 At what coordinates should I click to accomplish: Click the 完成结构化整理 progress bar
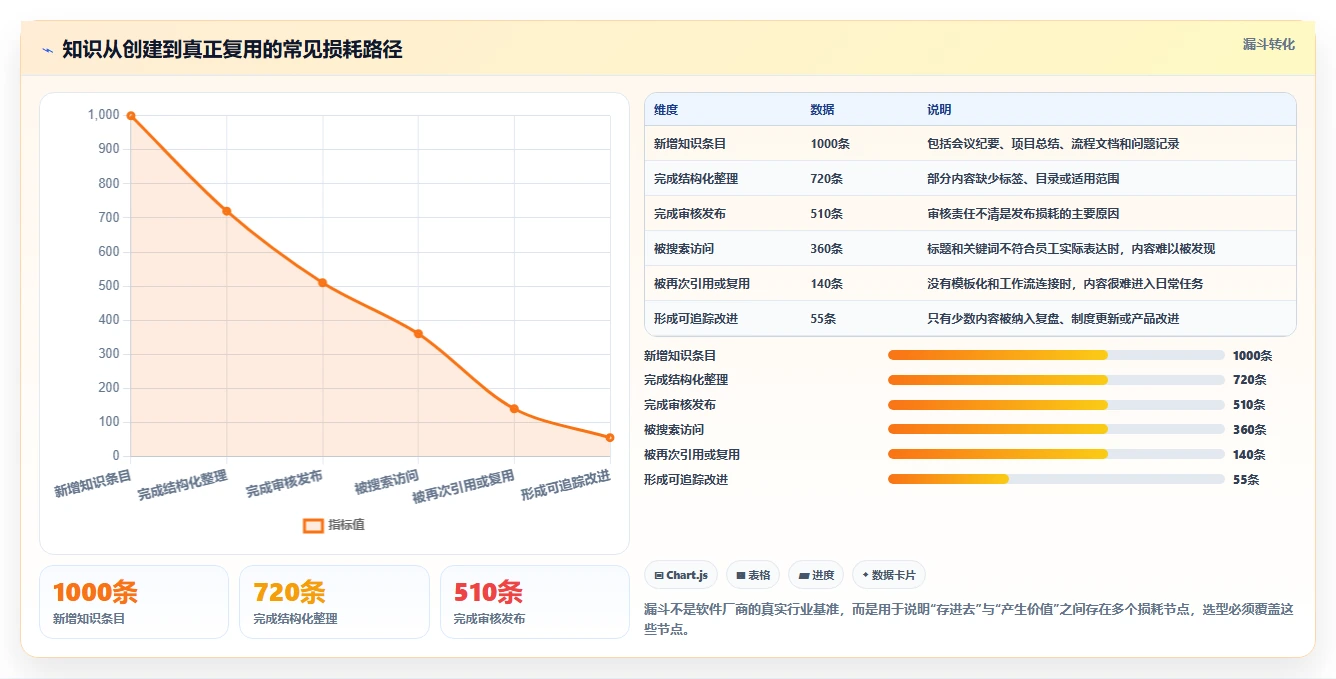coord(1056,380)
